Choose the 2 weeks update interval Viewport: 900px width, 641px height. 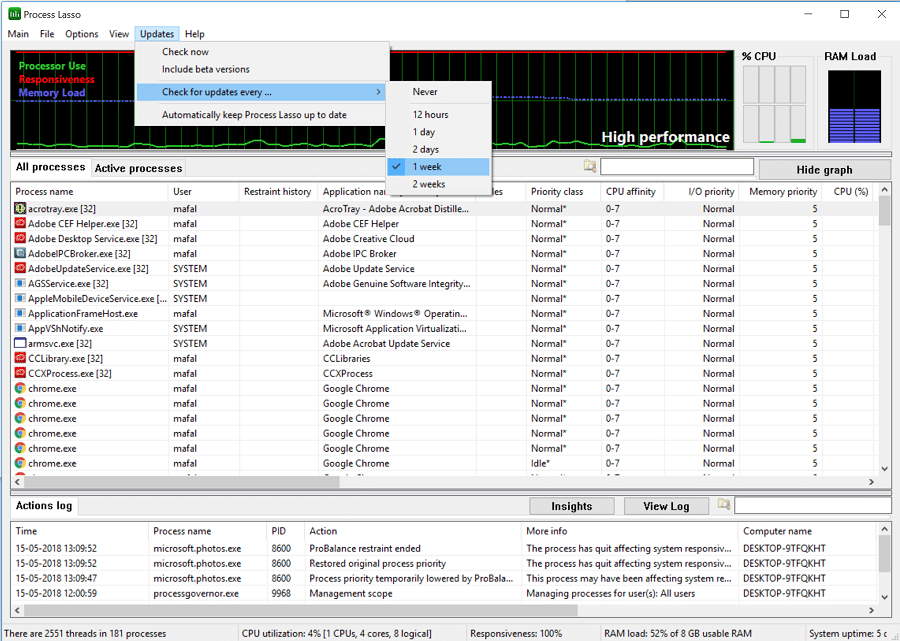tap(439, 184)
